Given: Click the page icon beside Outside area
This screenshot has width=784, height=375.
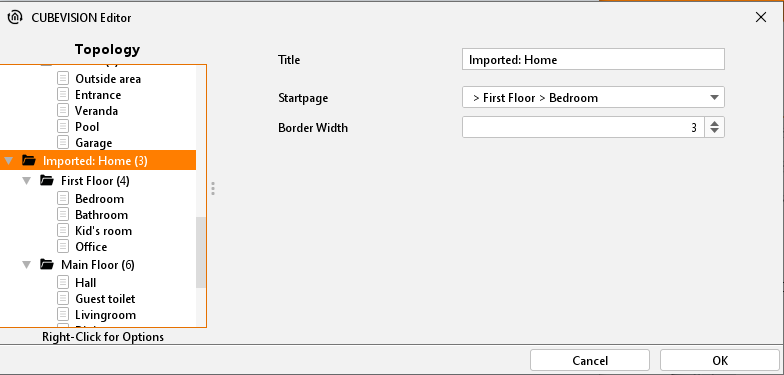Looking at the screenshot, I should (63, 78).
